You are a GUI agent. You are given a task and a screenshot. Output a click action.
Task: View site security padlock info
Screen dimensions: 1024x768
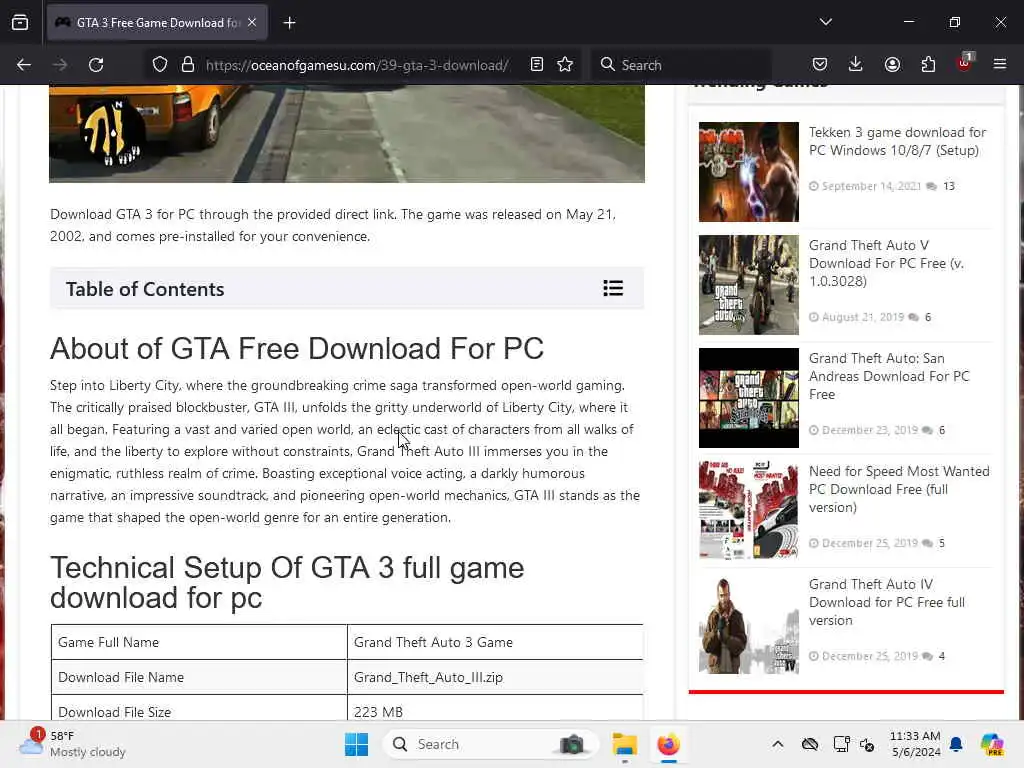pos(188,65)
